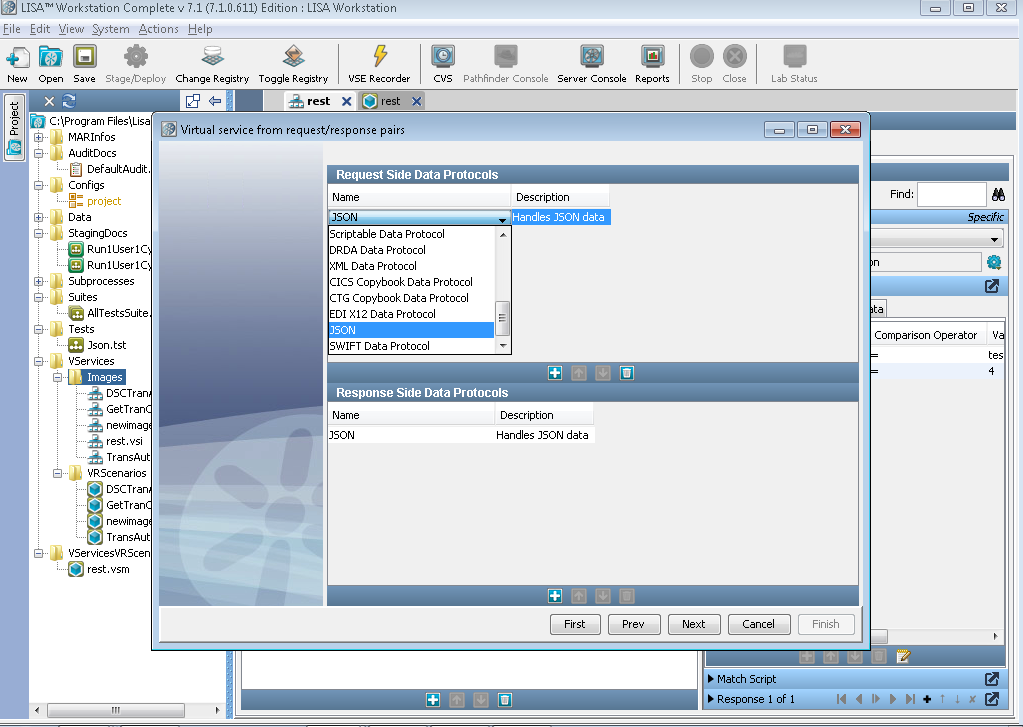Select Scriptable Data Protocol from list
Viewport: 1023px width, 727px height.
(x=411, y=234)
